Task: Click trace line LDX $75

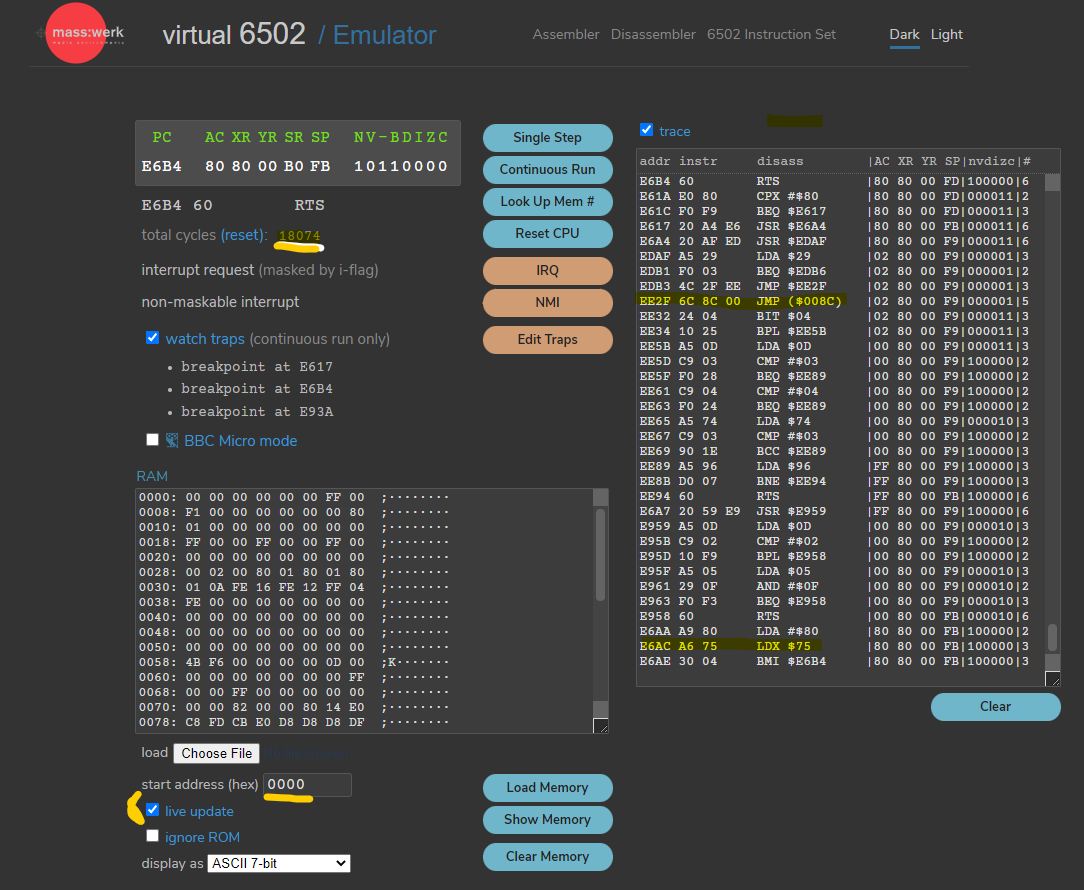Action: click(834, 646)
